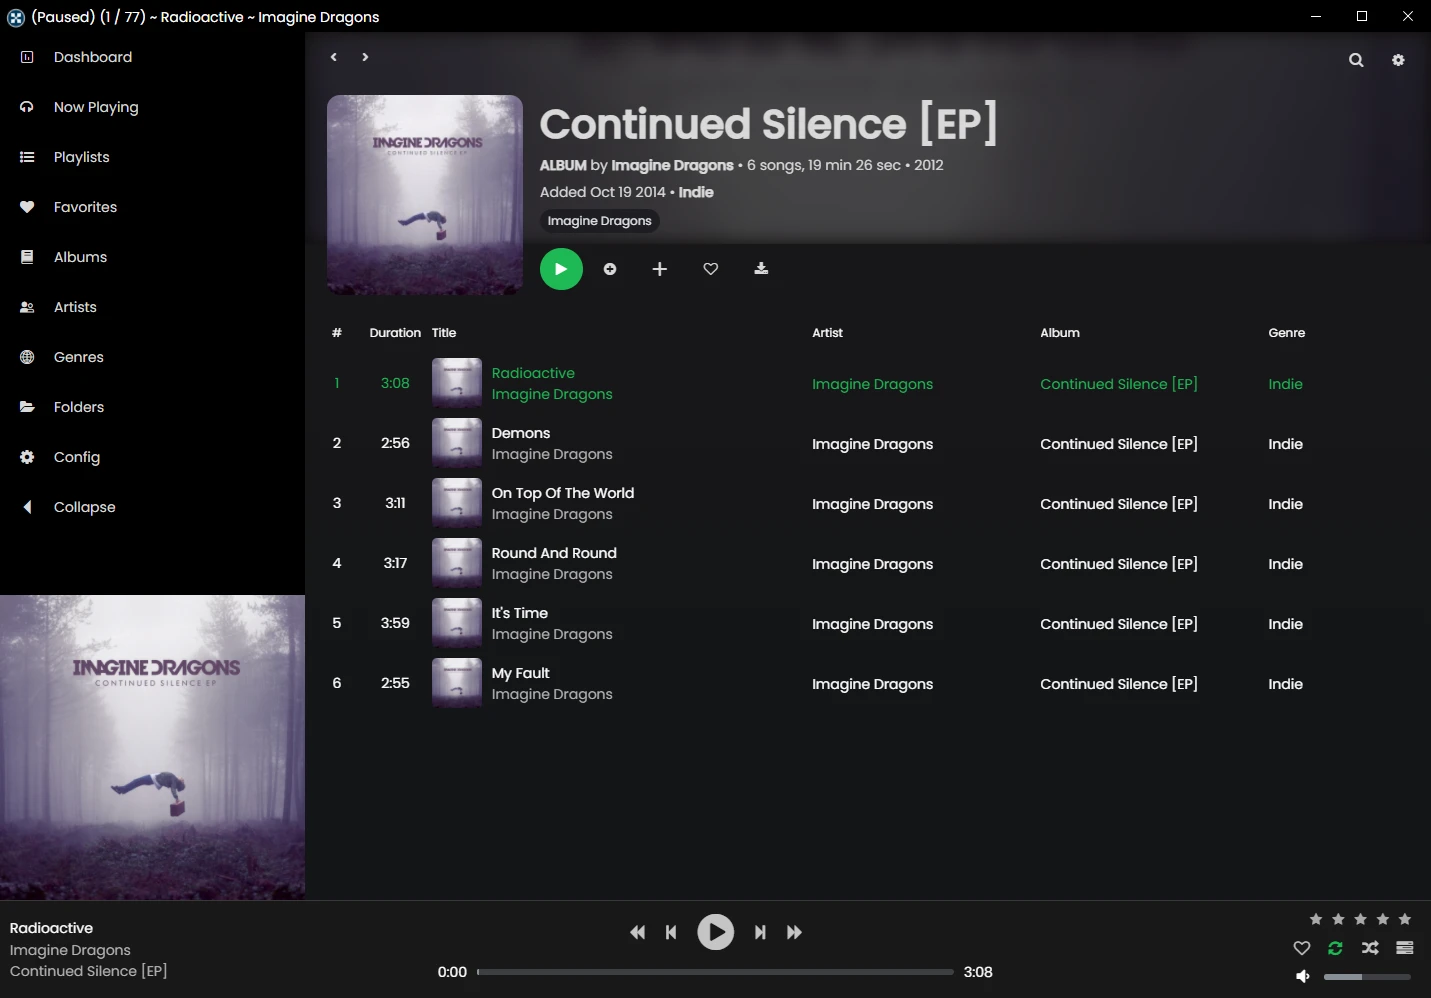The height and width of the screenshot is (998, 1431).
Task: Open search with the magnifier icon
Action: (1356, 60)
